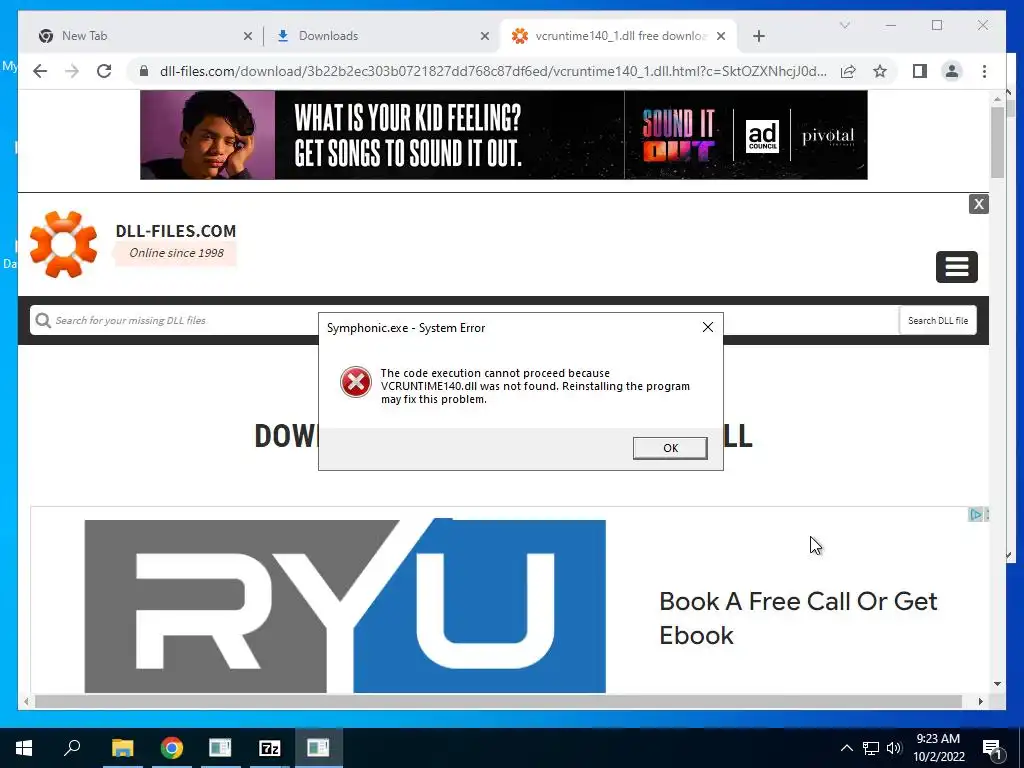Open the clock showing 9:23 AM
The image size is (1024, 768).
click(938, 748)
